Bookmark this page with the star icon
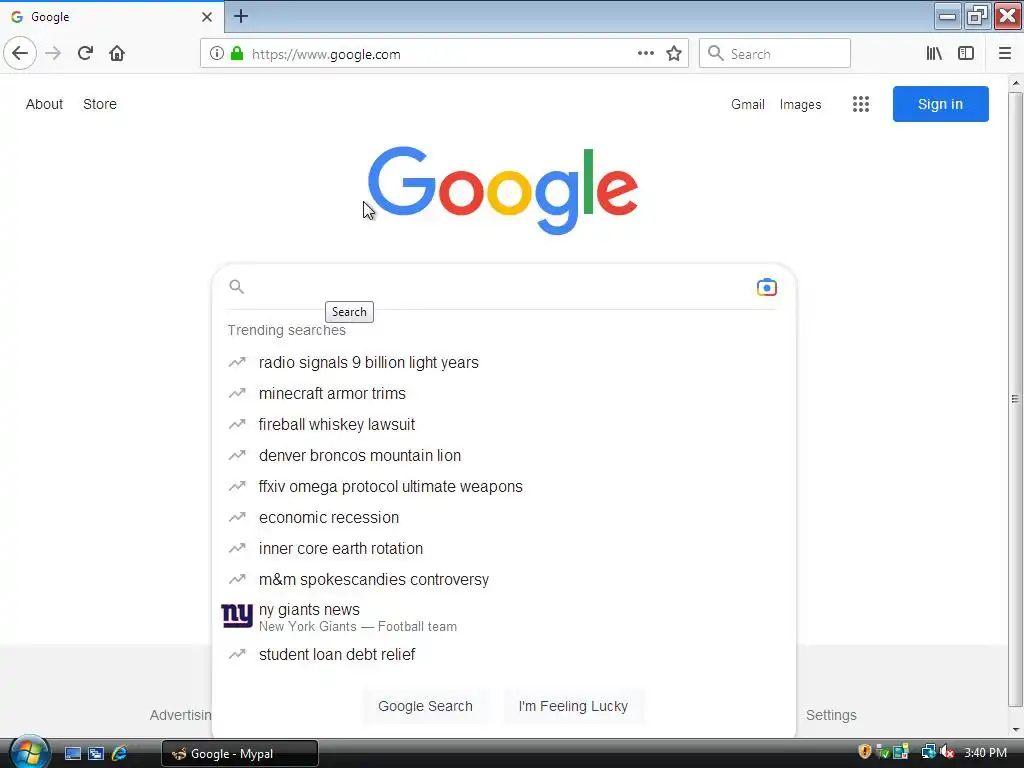Image resolution: width=1024 pixels, height=768 pixels. (674, 54)
